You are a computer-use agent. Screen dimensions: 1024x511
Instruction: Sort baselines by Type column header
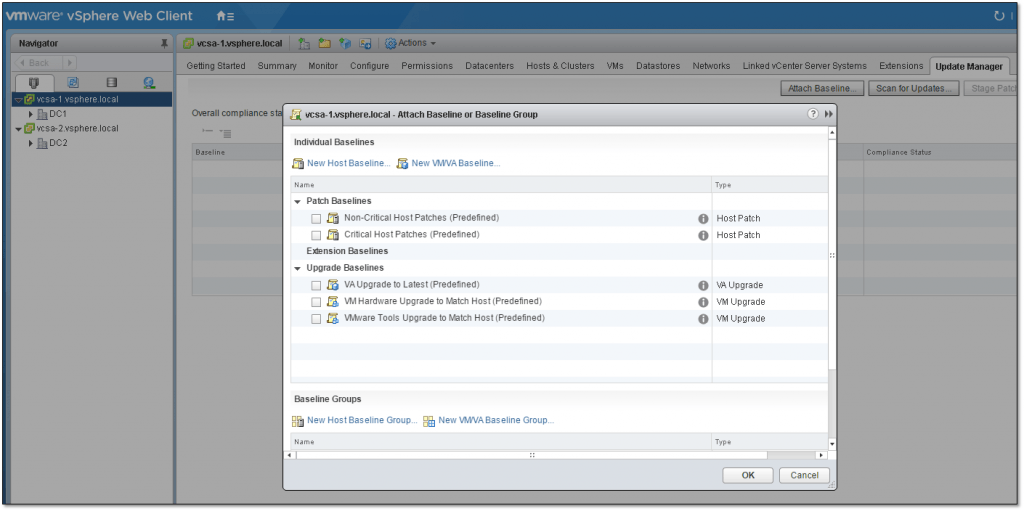[x=770, y=185]
